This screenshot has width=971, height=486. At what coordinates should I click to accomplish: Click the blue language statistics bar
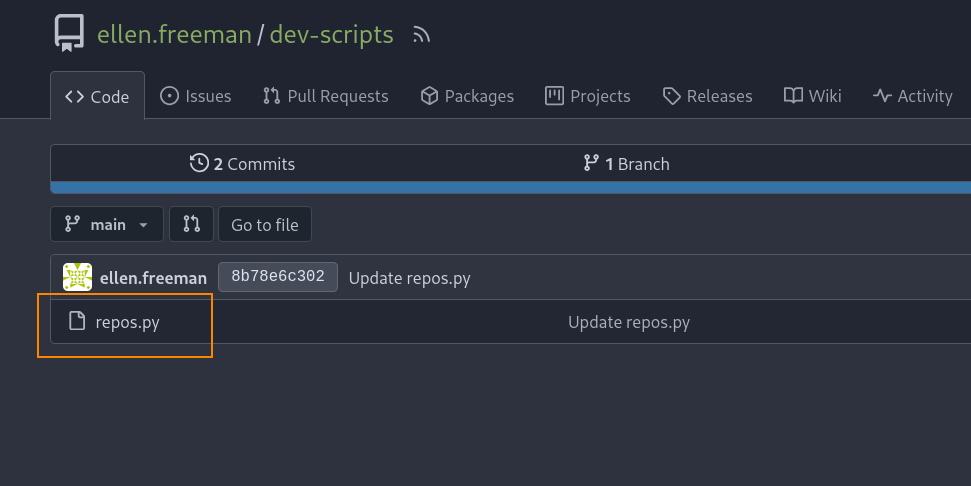[510, 188]
